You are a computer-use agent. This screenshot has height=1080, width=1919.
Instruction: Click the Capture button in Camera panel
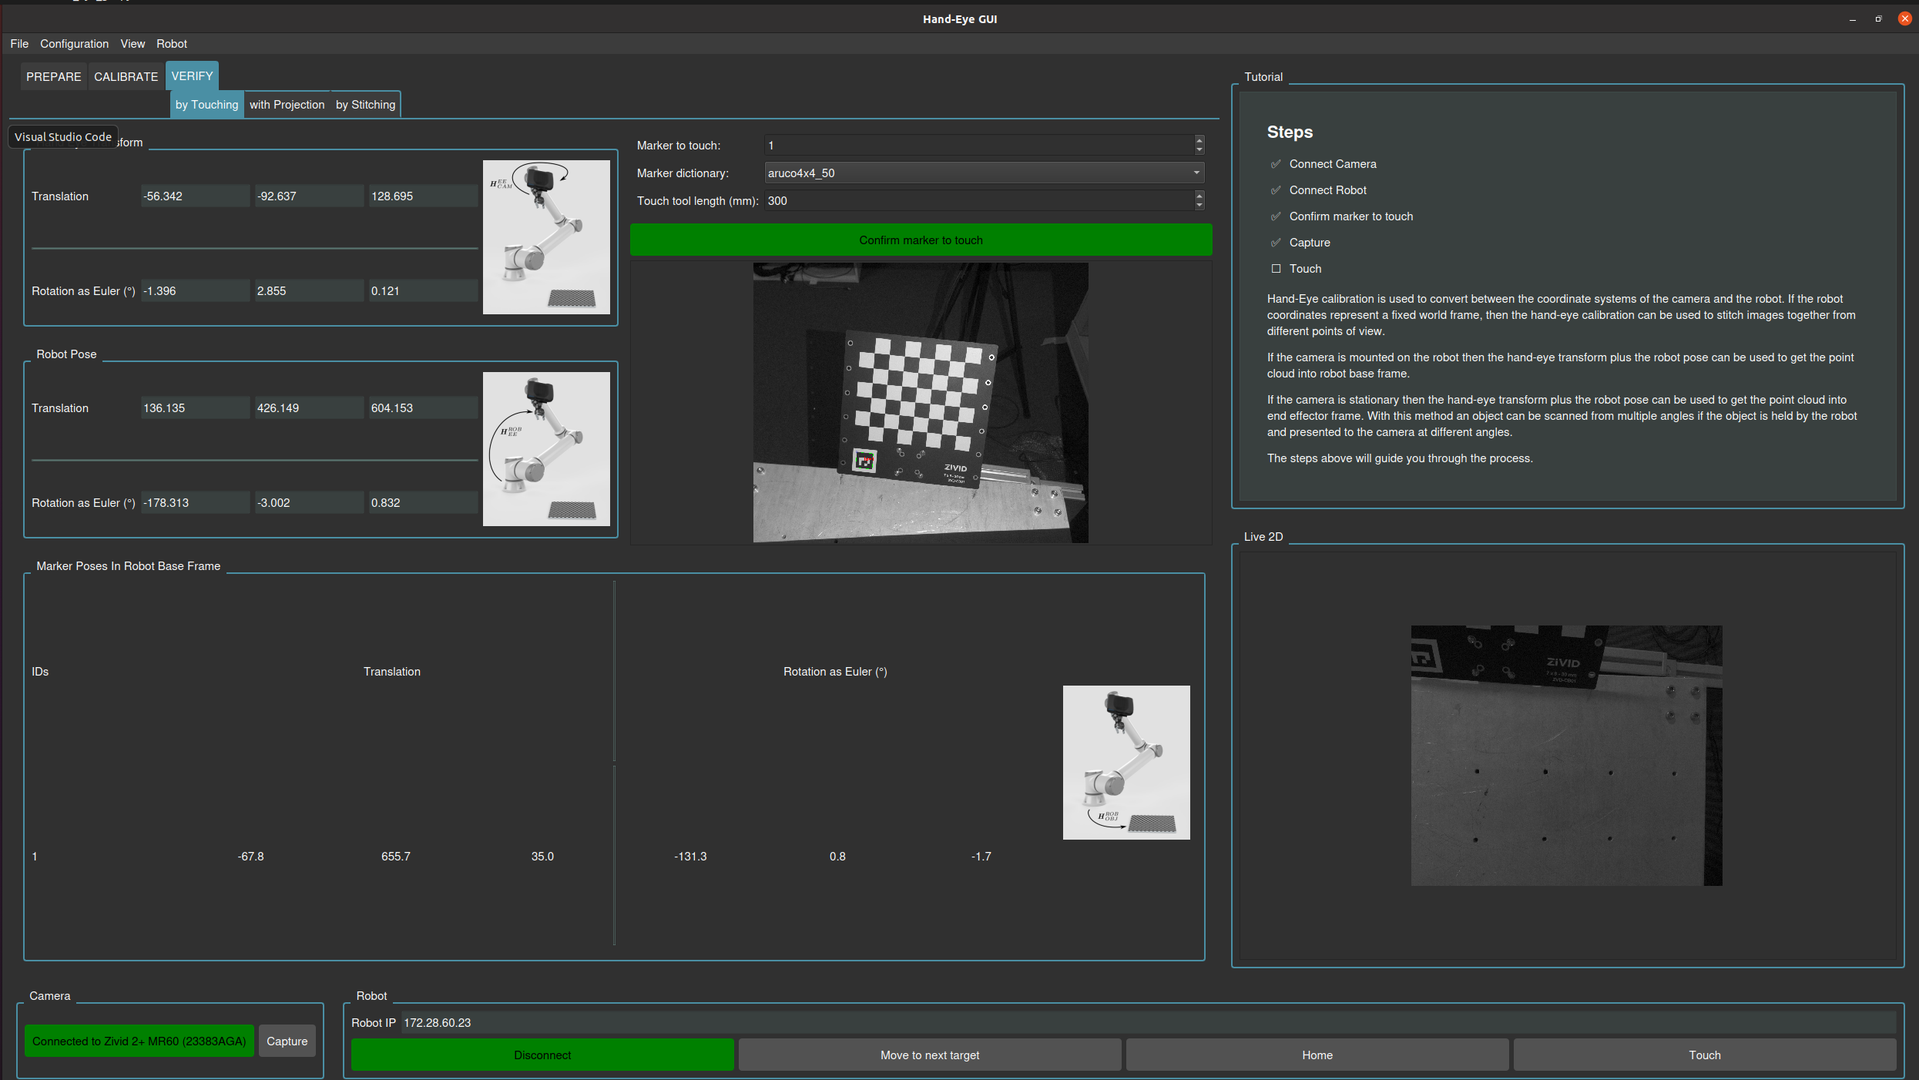tap(287, 1041)
